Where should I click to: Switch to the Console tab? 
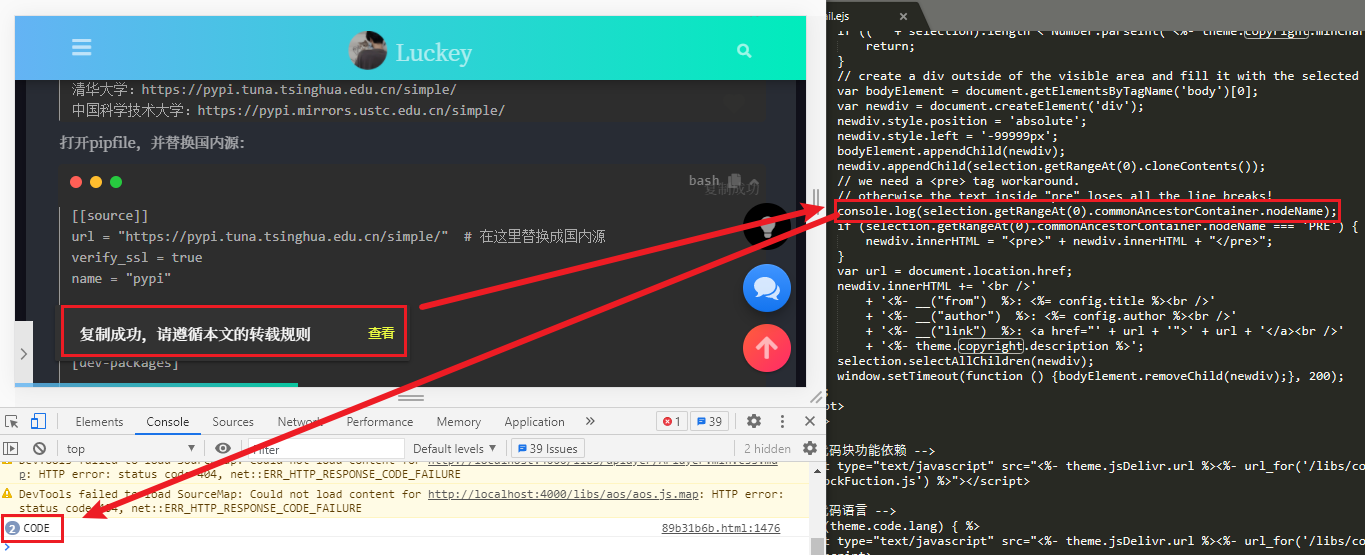pyautogui.click(x=168, y=422)
